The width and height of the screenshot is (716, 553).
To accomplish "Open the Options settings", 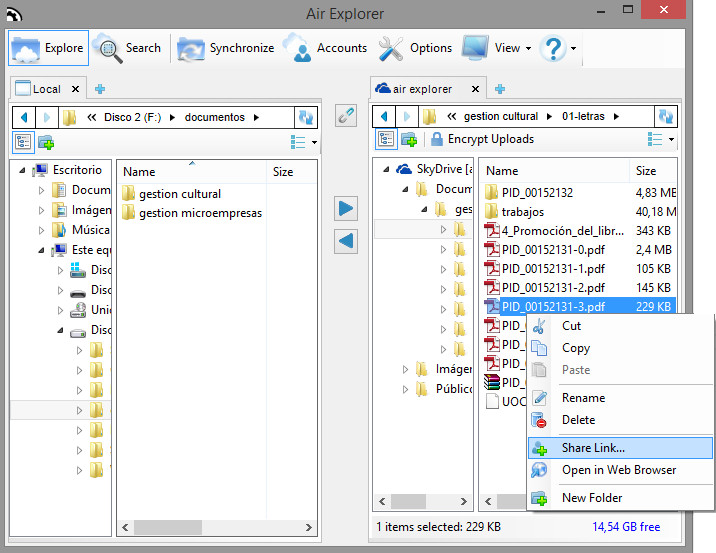I will point(415,48).
